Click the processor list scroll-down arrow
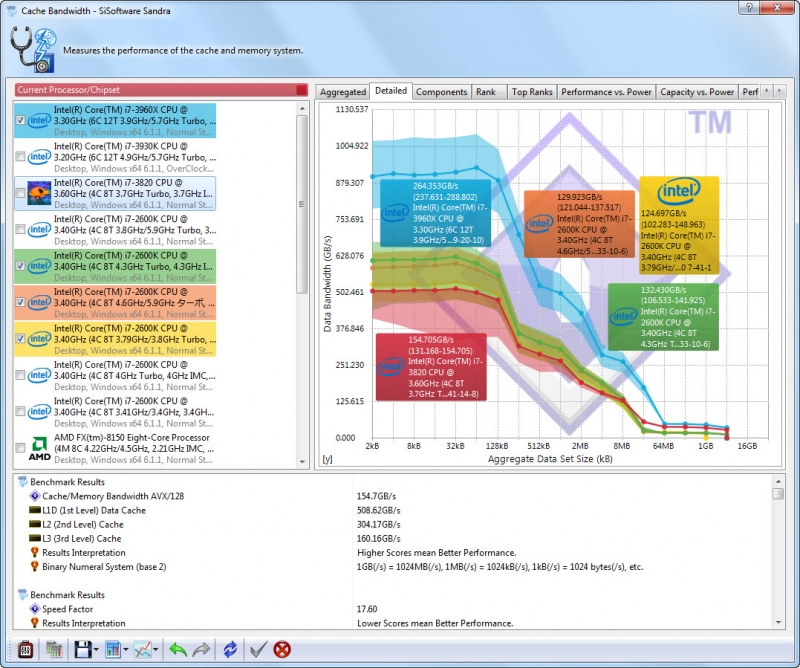This screenshot has width=800, height=668. point(302,462)
